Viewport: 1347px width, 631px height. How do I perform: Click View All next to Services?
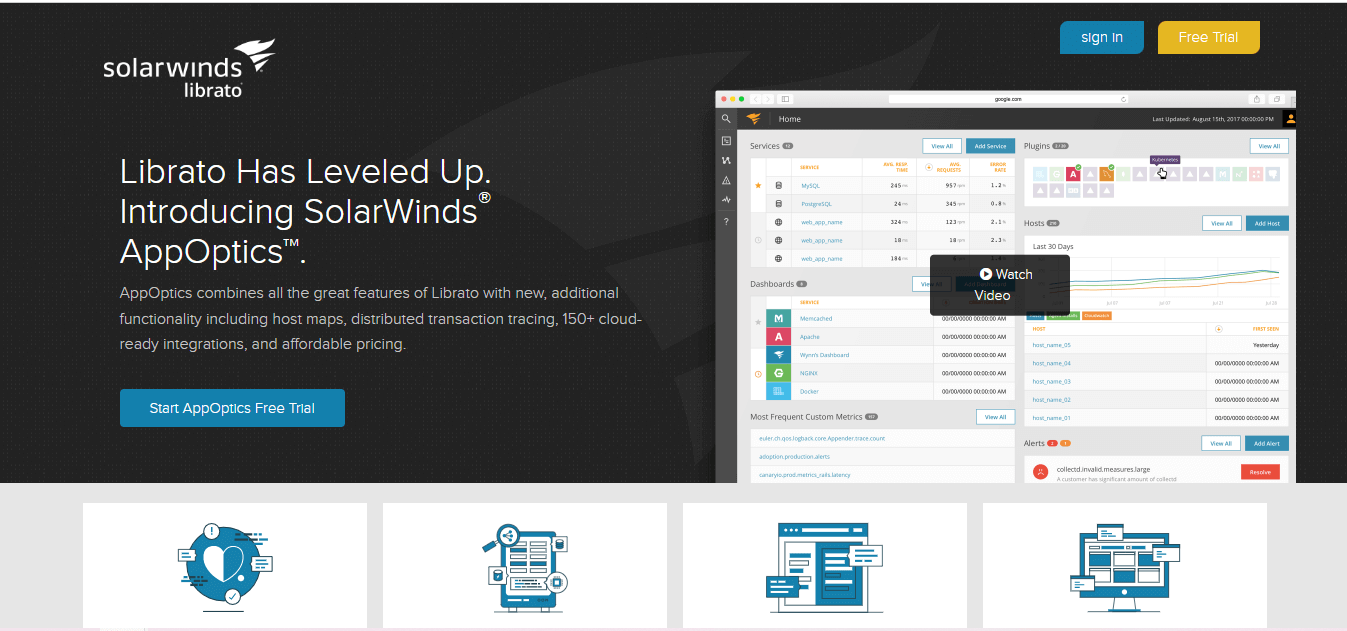pyautogui.click(x=942, y=146)
